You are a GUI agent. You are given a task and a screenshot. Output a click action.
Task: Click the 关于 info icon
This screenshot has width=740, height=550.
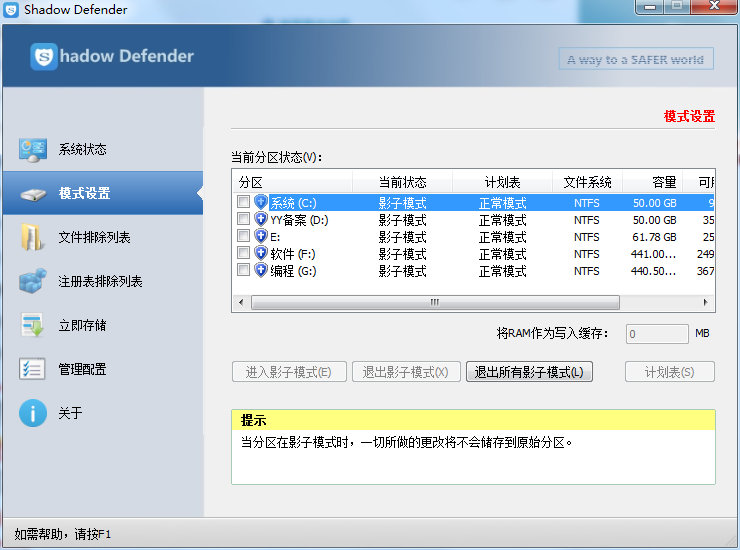pos(33,413)
